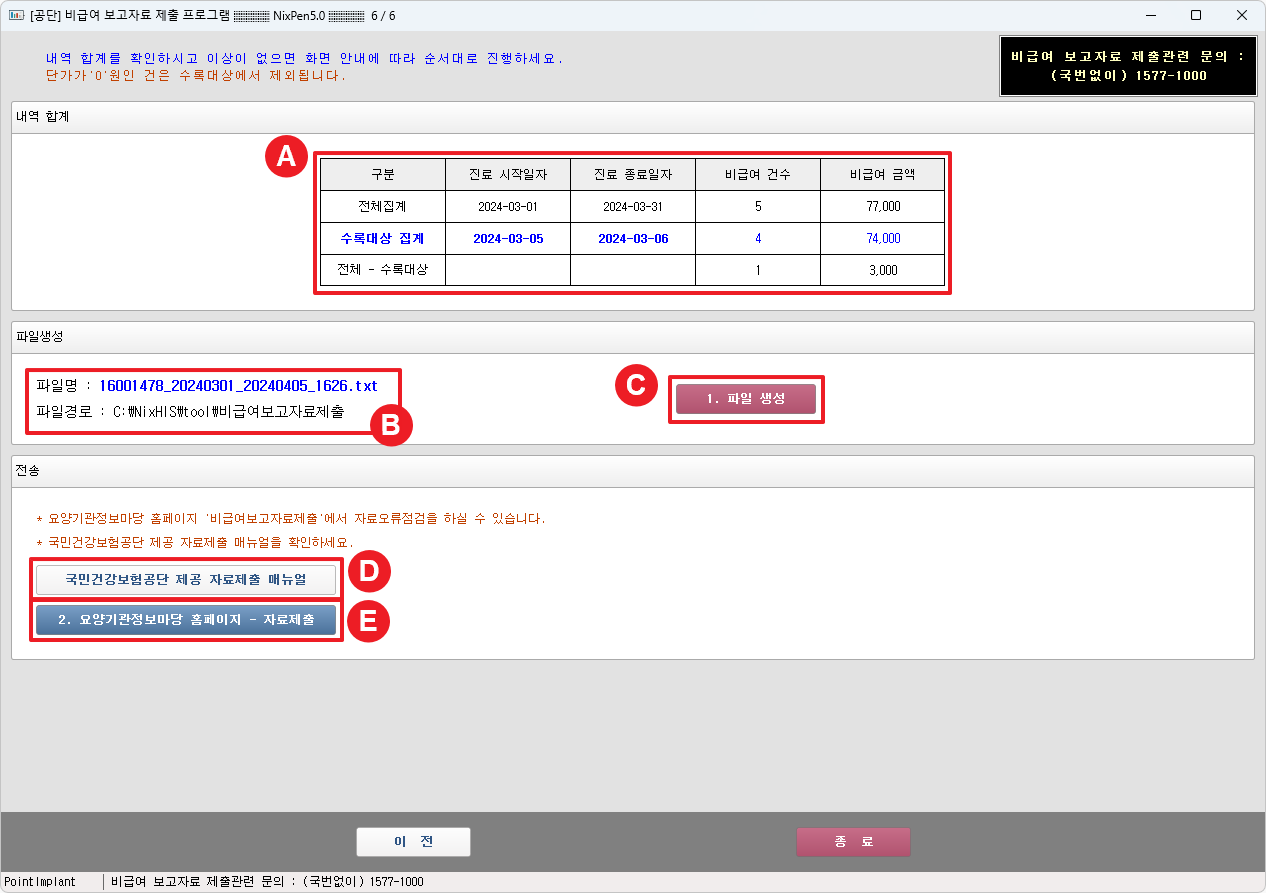The height and width of the screenshot is (893, 1266).
Task: Click the red circle B marker
Action: 391,426
